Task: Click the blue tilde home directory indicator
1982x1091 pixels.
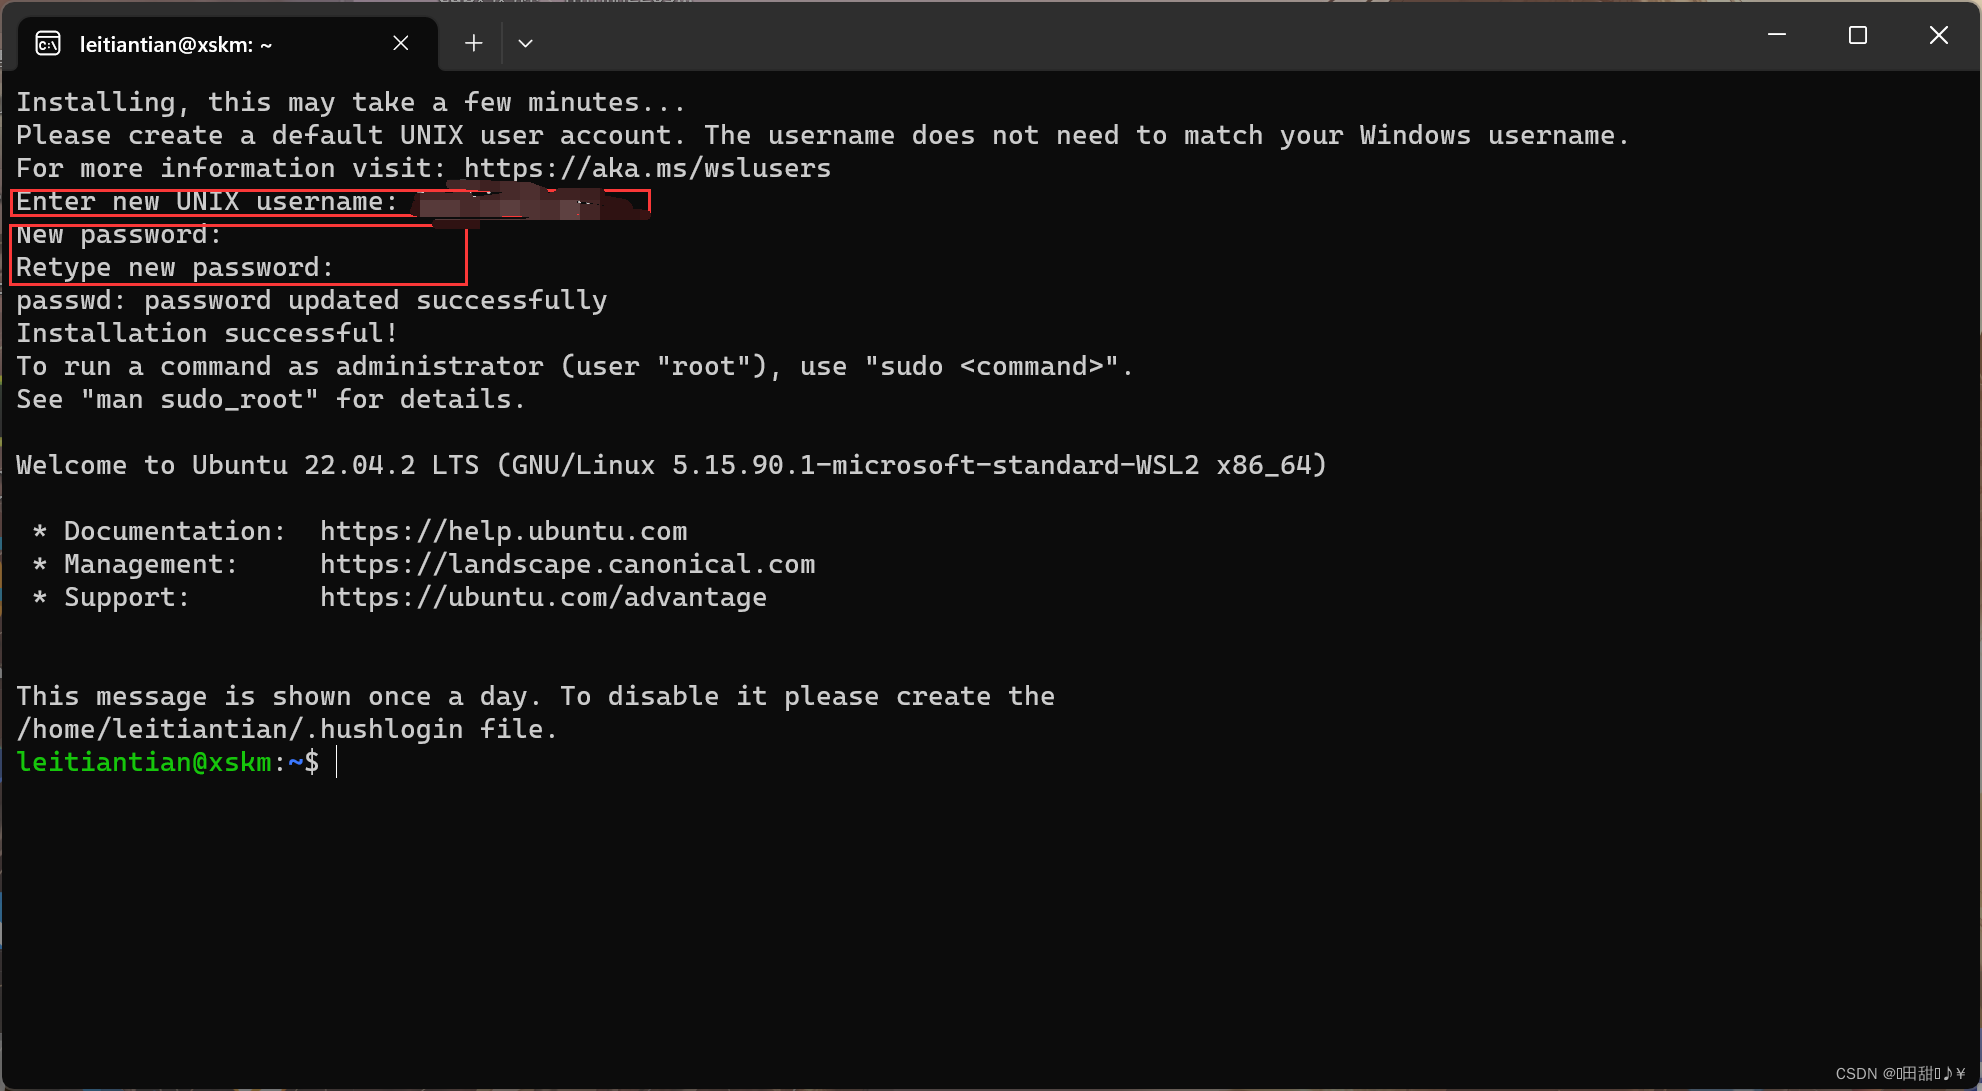Action: 297,762
